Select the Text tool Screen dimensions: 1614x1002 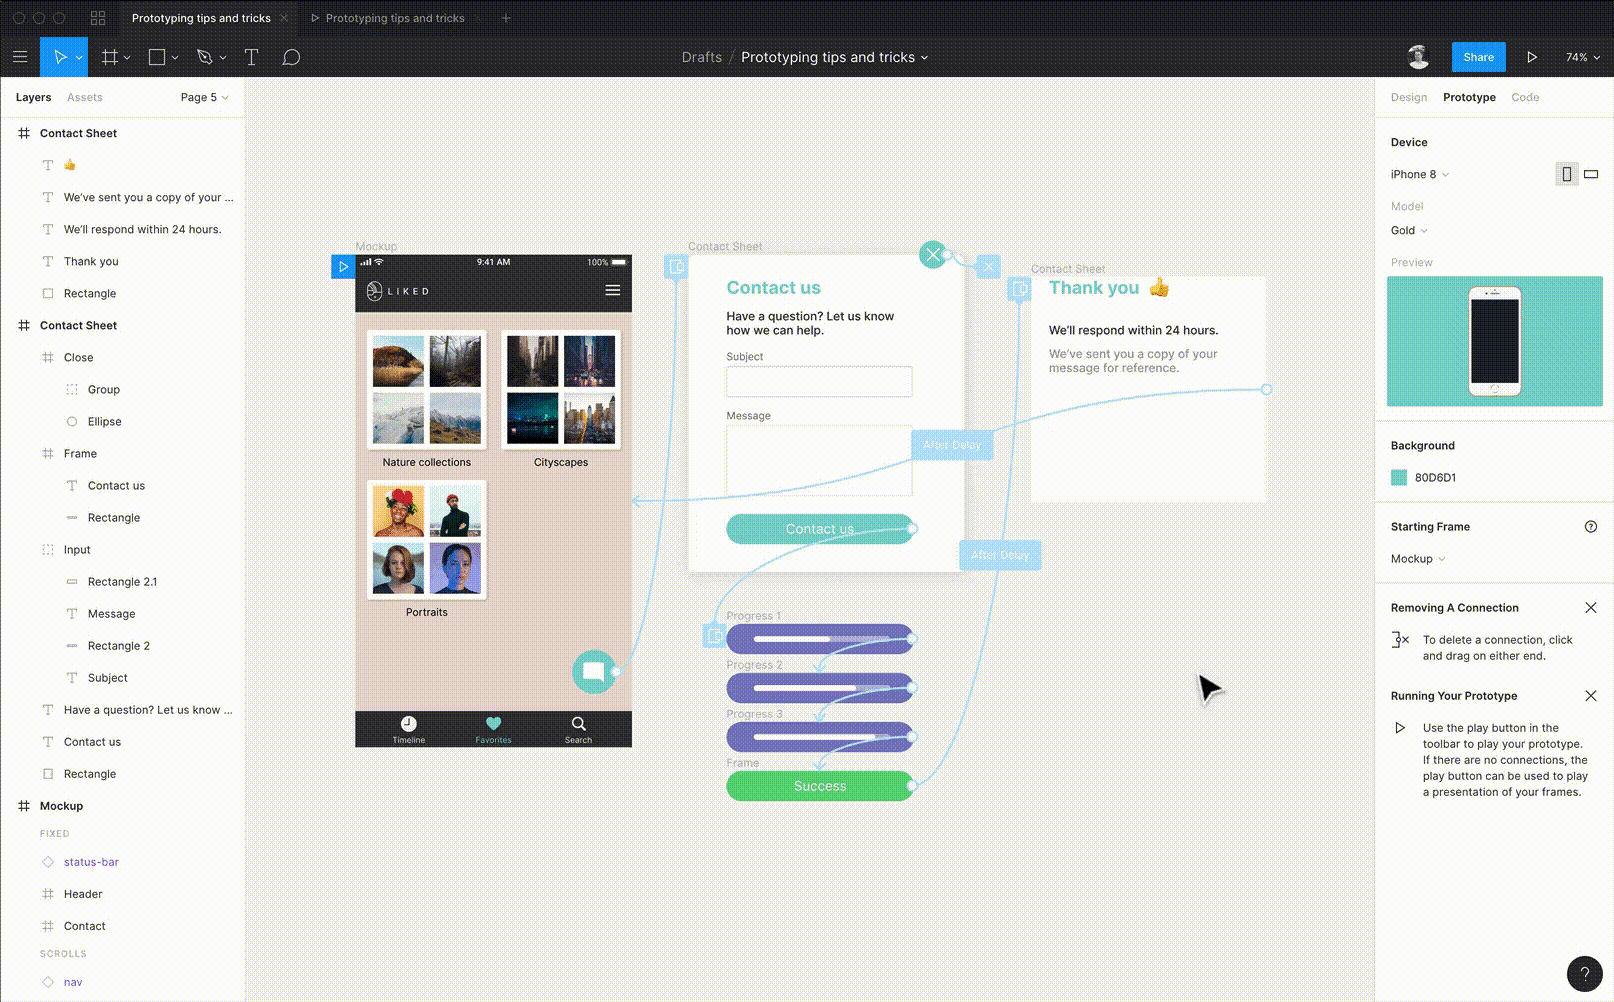251,57
